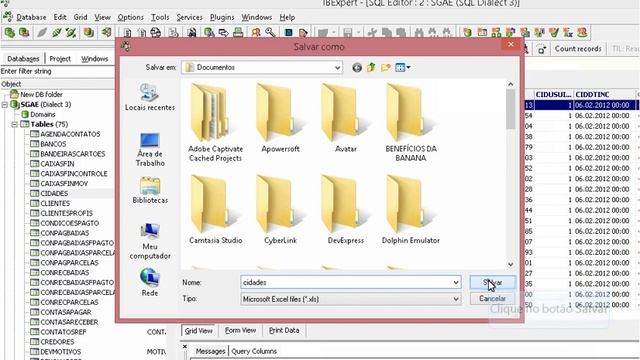
Task: Open the Grid menu
Action: (x=80, y=17)
